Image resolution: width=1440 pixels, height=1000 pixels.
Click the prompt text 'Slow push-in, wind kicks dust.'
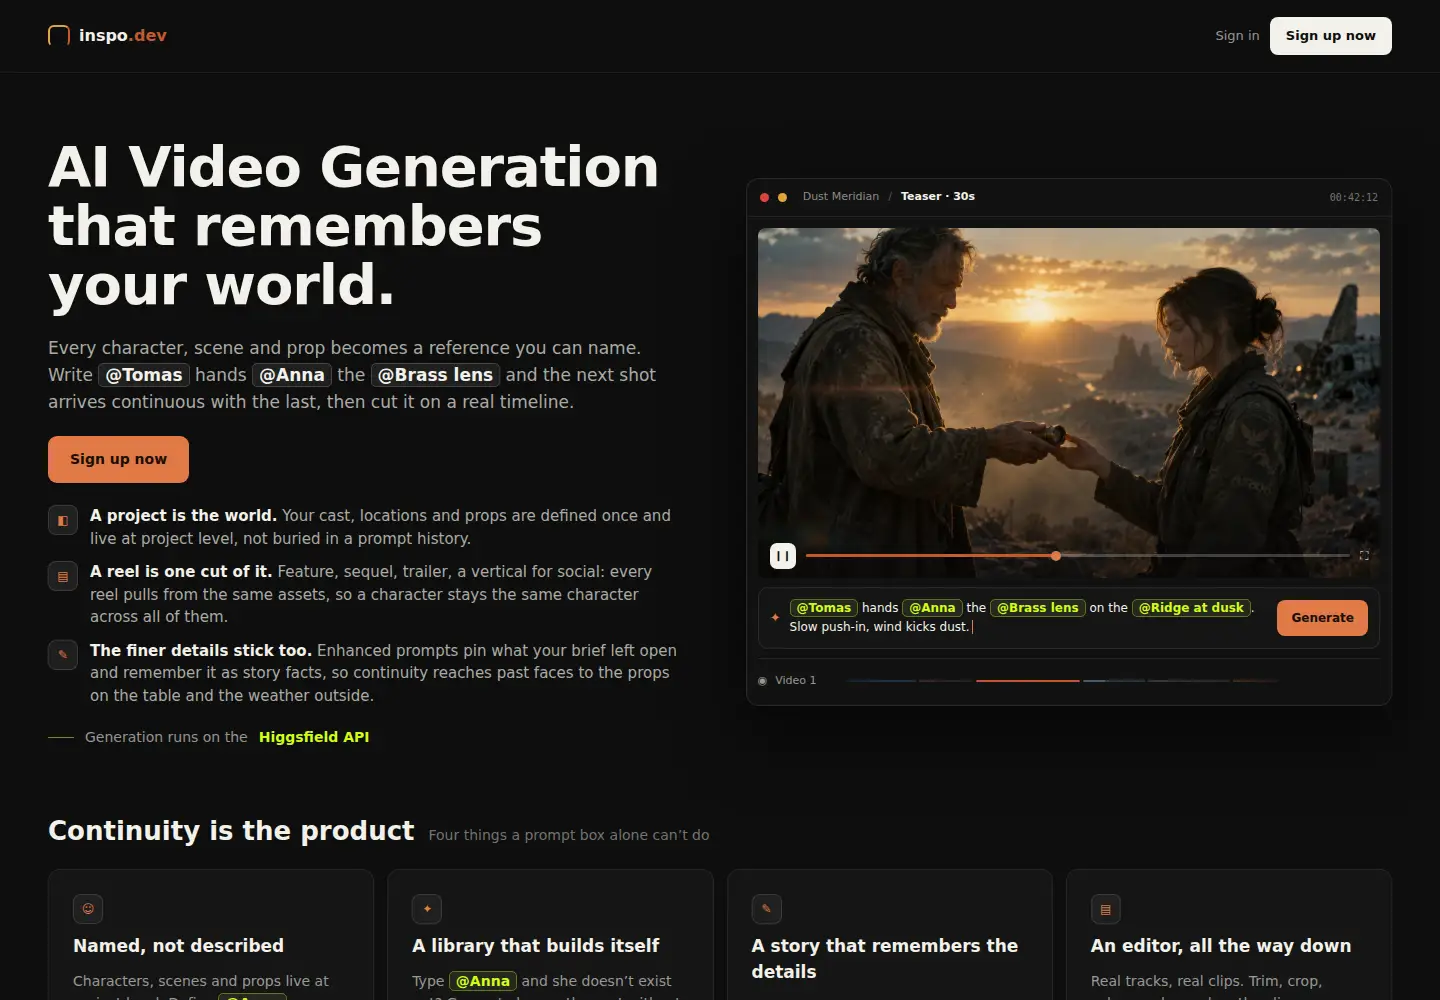(879, 627)
